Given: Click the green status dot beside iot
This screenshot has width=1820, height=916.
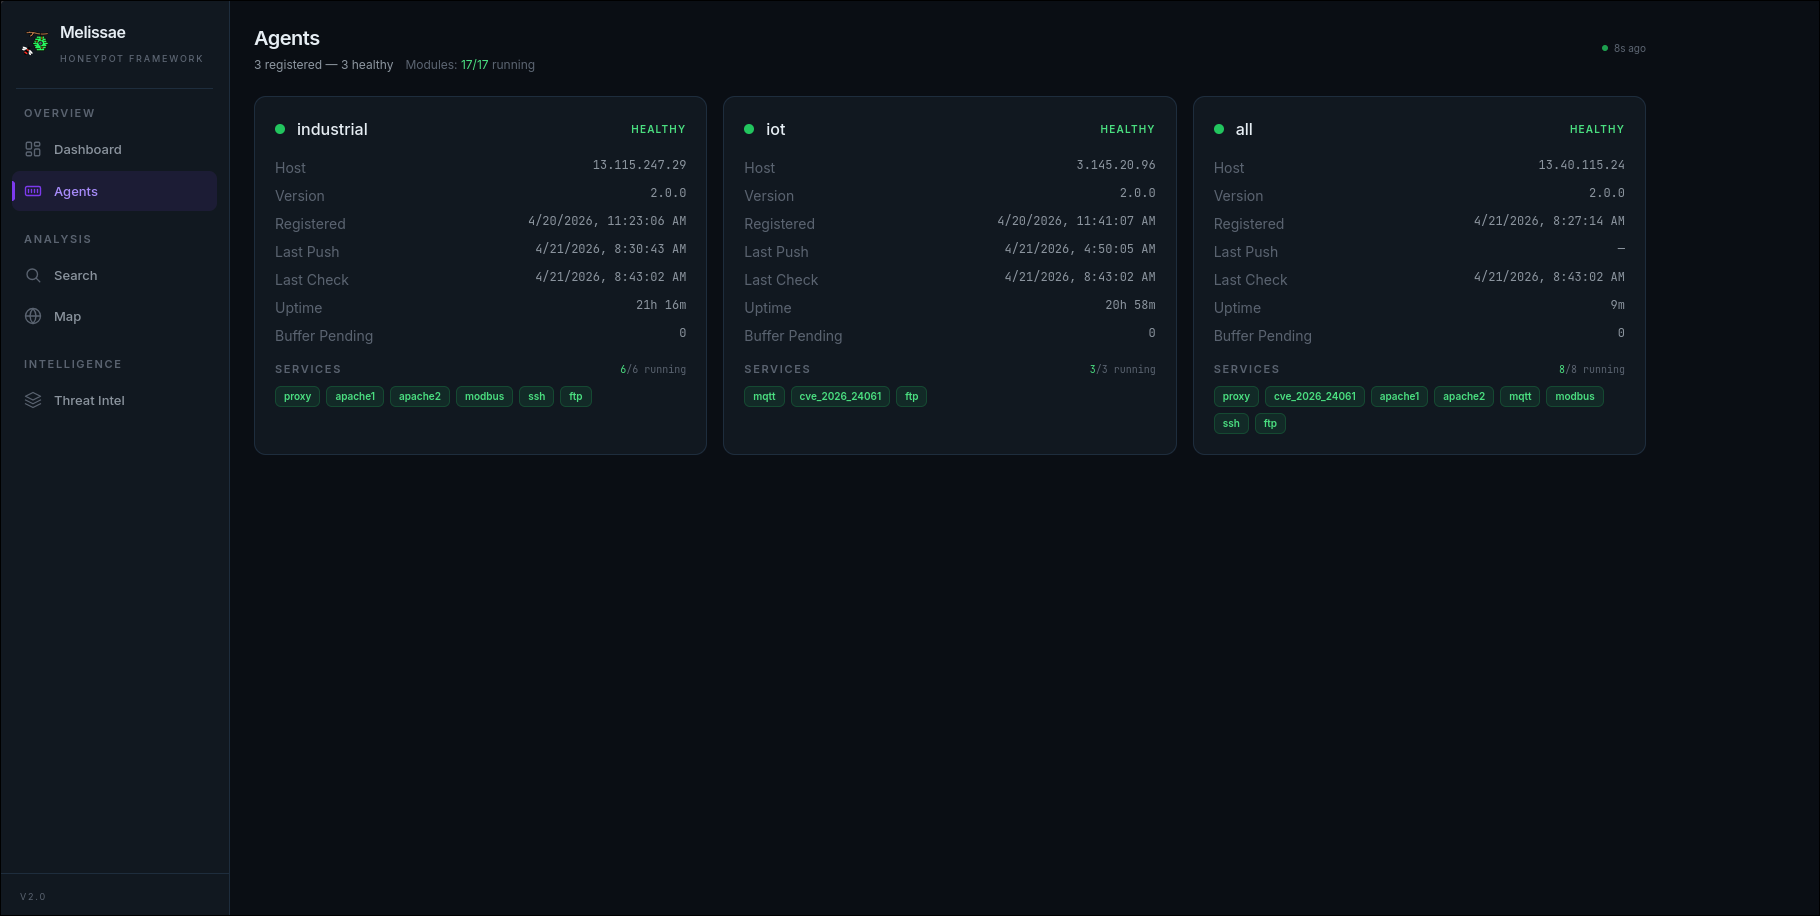Looking at the screenshot, I should coord(749,129).
